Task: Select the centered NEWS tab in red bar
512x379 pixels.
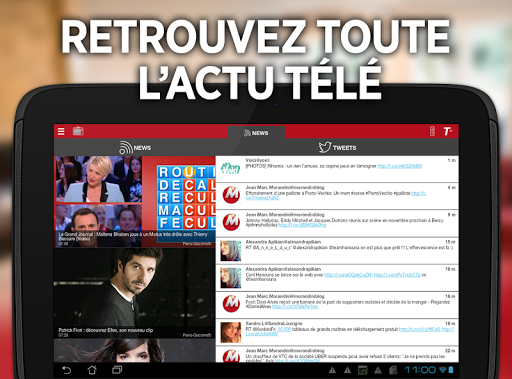Action: point(256,133)
